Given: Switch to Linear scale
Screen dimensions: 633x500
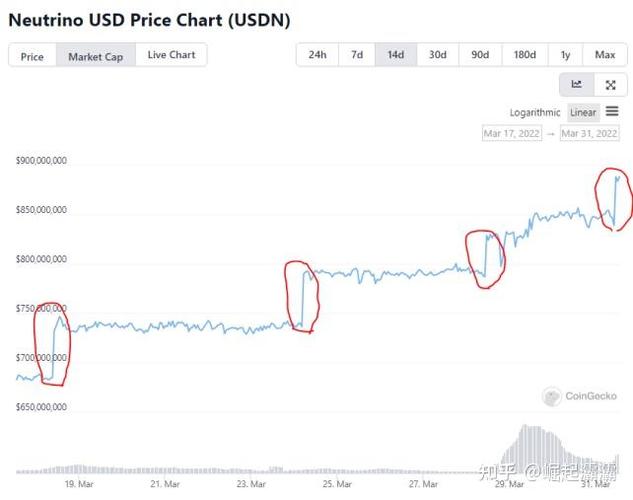Looking at the screenshot, I should coord(583,113).
